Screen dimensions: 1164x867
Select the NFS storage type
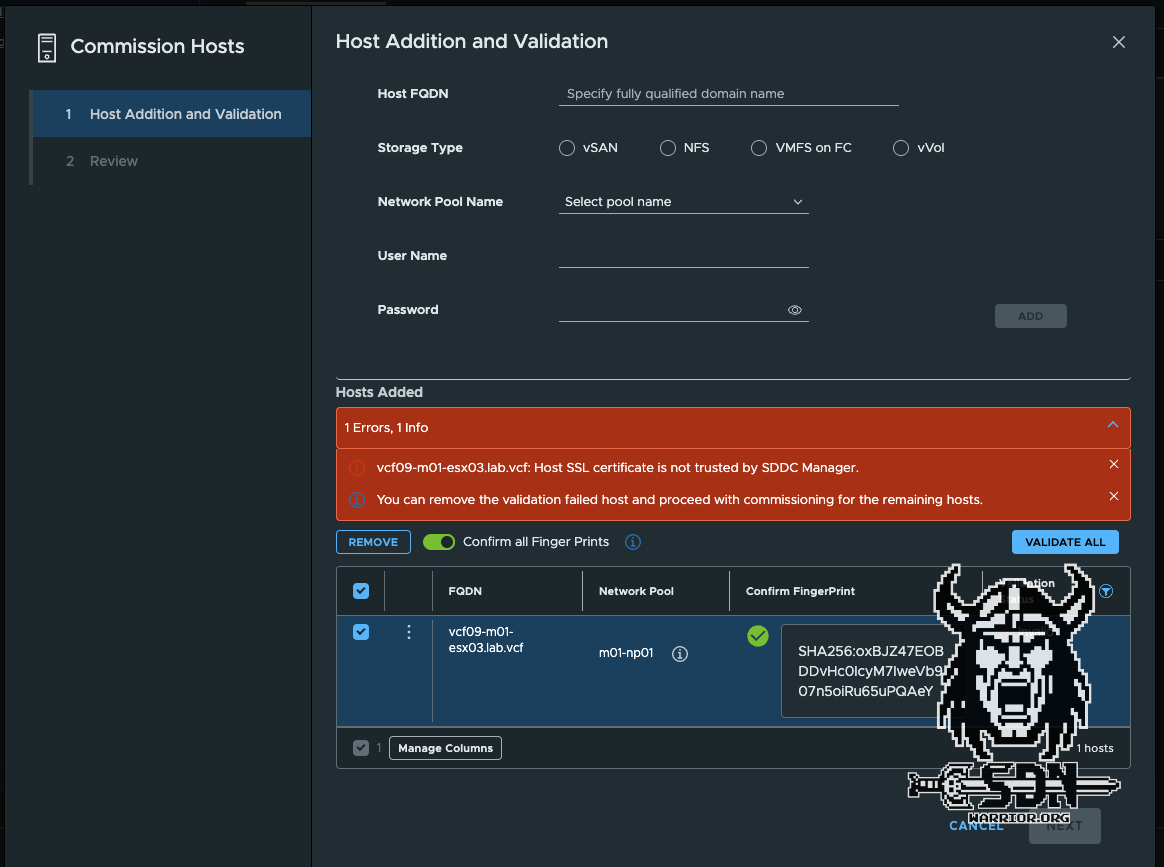tap(668, 148)
